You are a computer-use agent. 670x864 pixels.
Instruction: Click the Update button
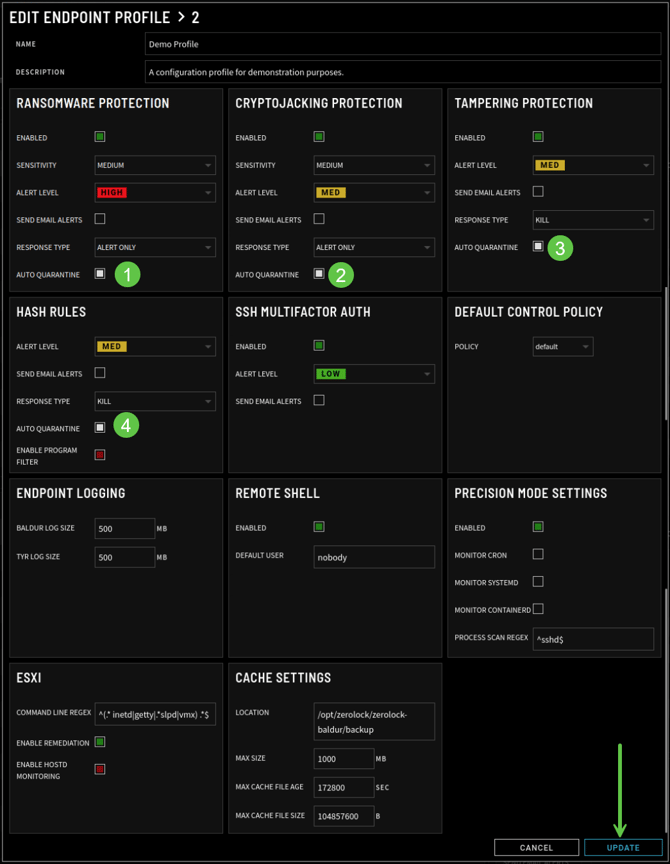[x=623, y=847]
